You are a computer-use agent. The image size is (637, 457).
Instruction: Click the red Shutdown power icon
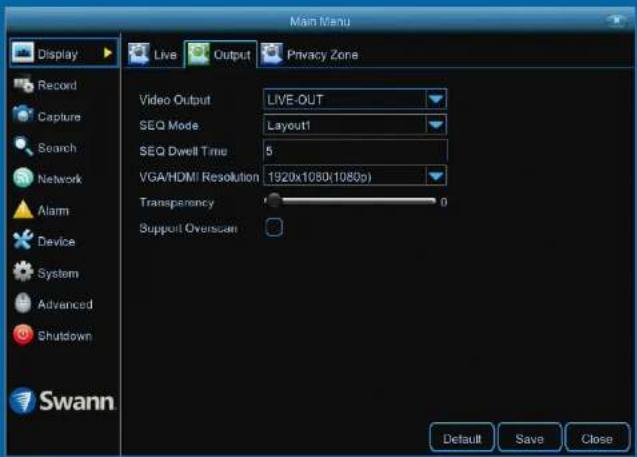(23, 335)
